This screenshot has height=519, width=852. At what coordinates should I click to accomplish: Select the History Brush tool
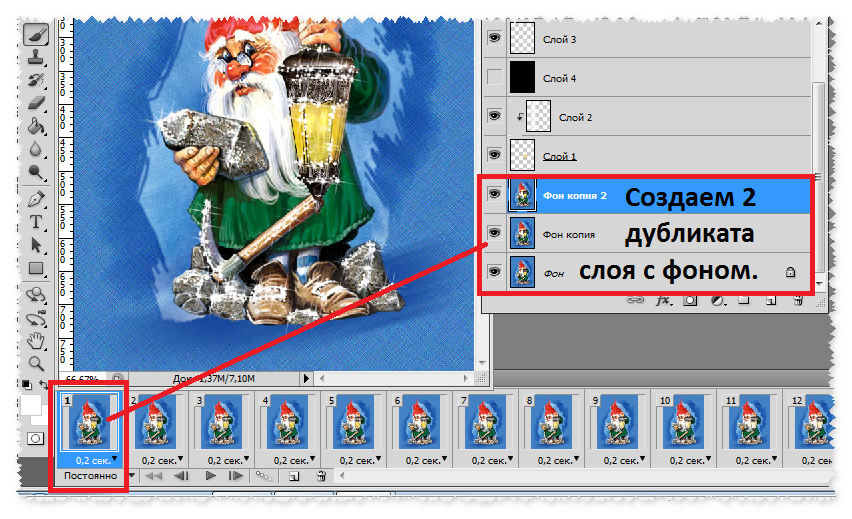click(x=36, y=80)
